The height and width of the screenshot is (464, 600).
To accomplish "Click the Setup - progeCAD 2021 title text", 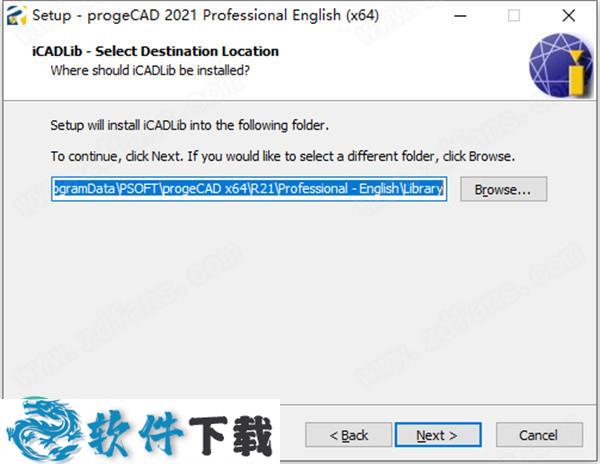I will [205, 15].
